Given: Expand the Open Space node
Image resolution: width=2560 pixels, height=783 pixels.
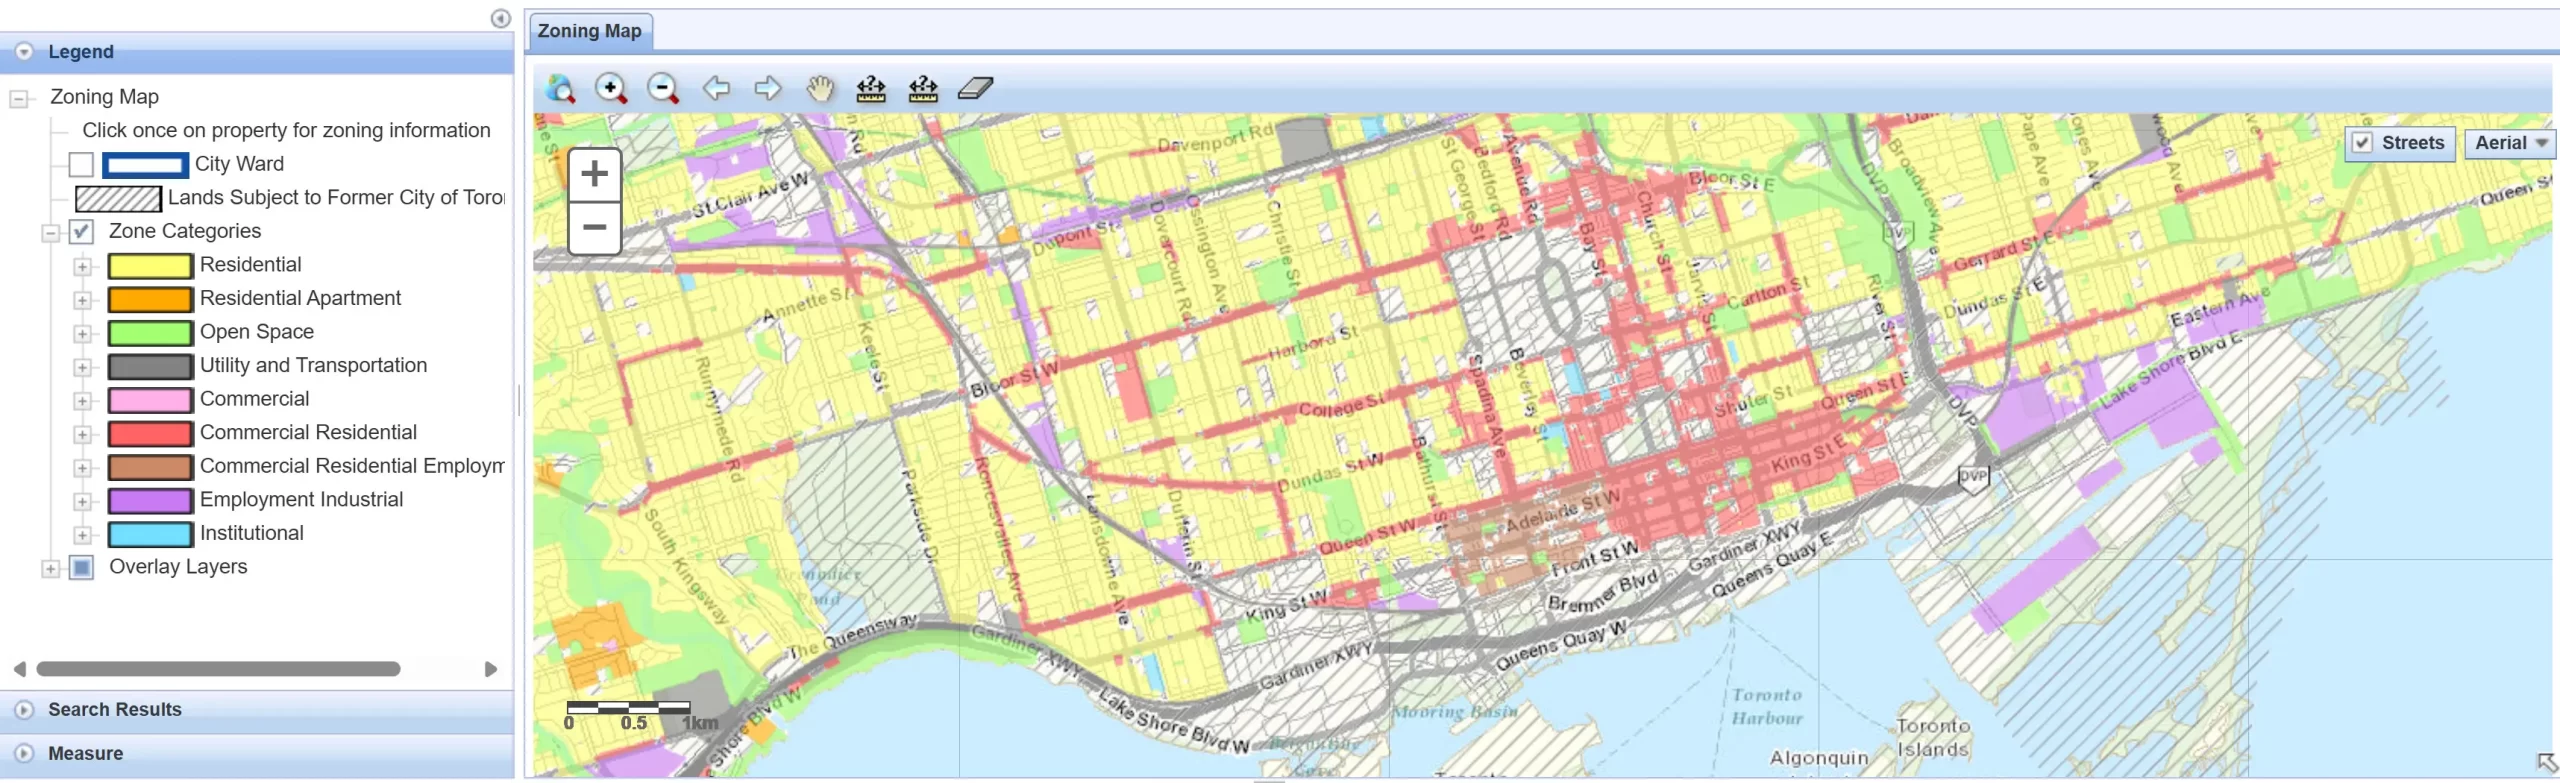Looking at the screenshot, I should click(x=82, y=333).
